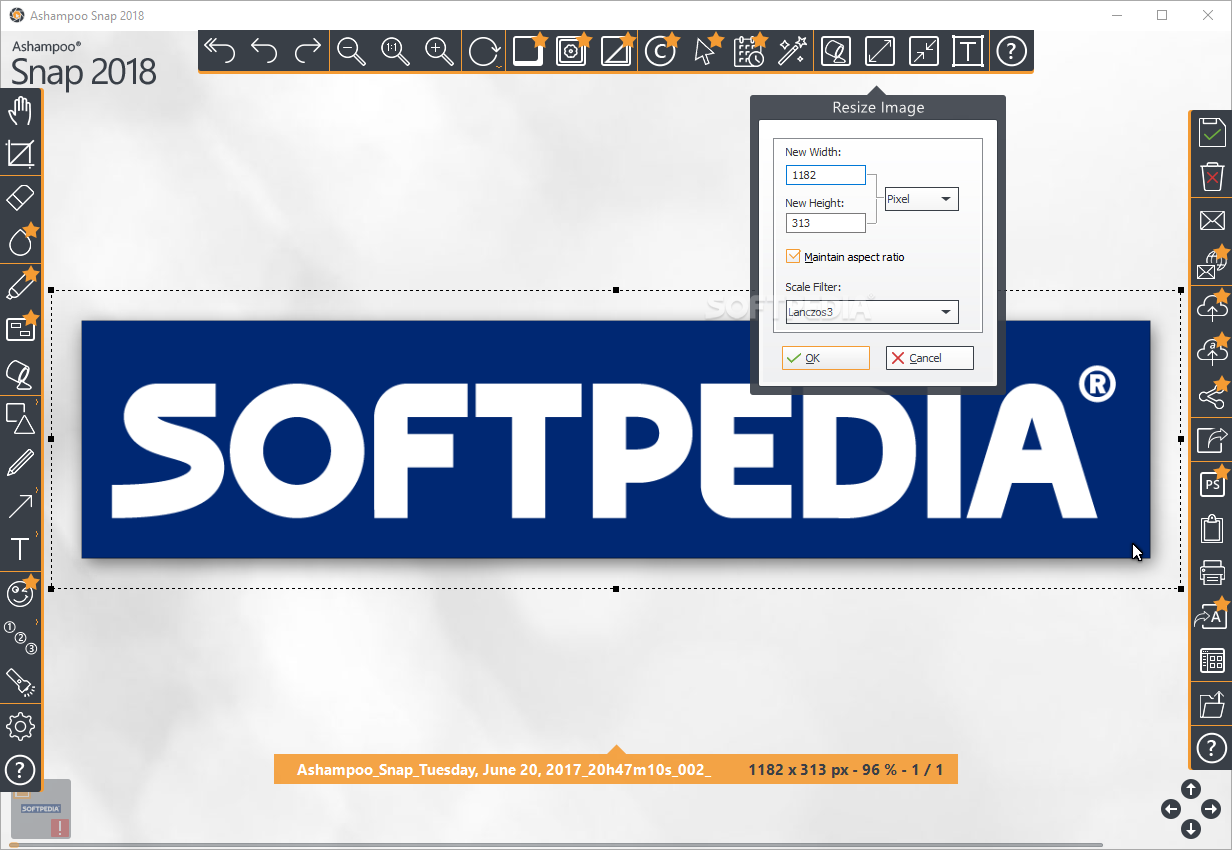This screenshot has width=1232, height=850.
Task: Click the diagonal split effect icon
Action: pos(616,51)
